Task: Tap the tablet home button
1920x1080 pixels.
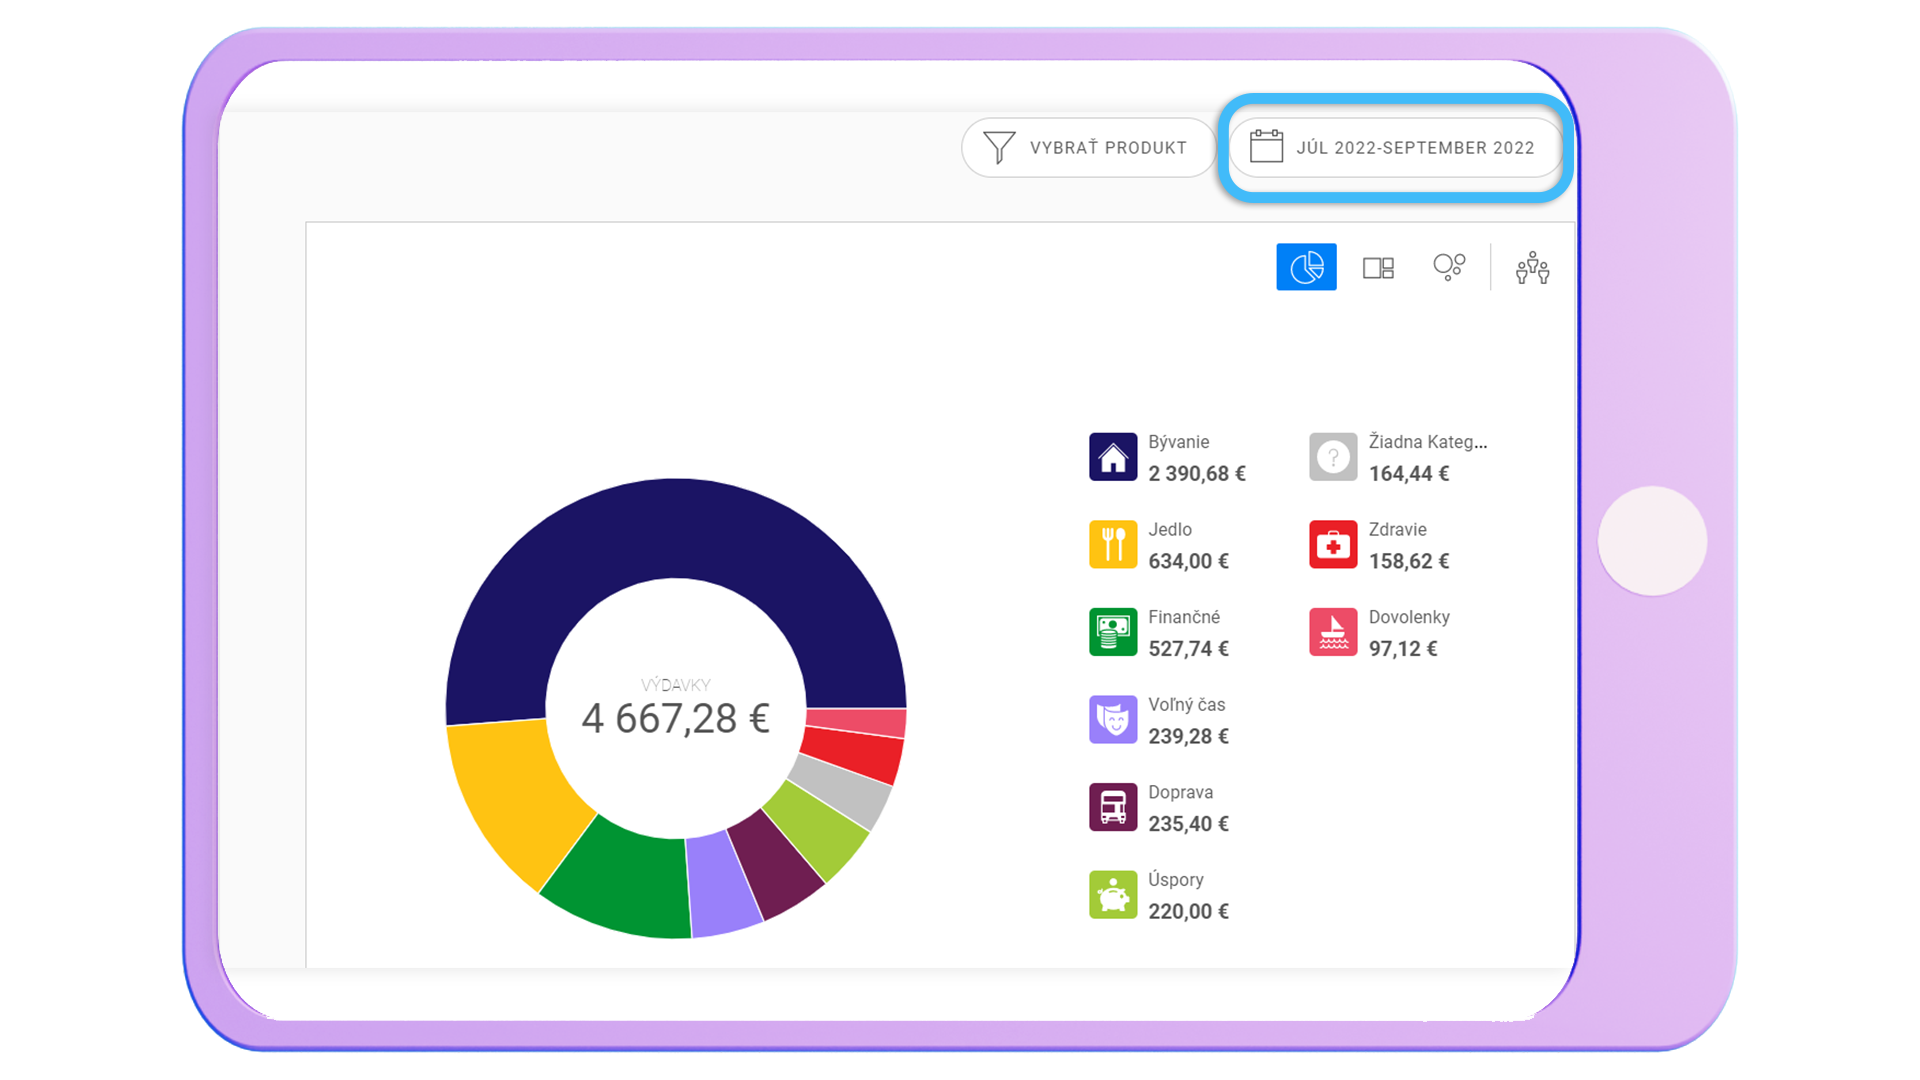Action: click(x=1652, y=541)
